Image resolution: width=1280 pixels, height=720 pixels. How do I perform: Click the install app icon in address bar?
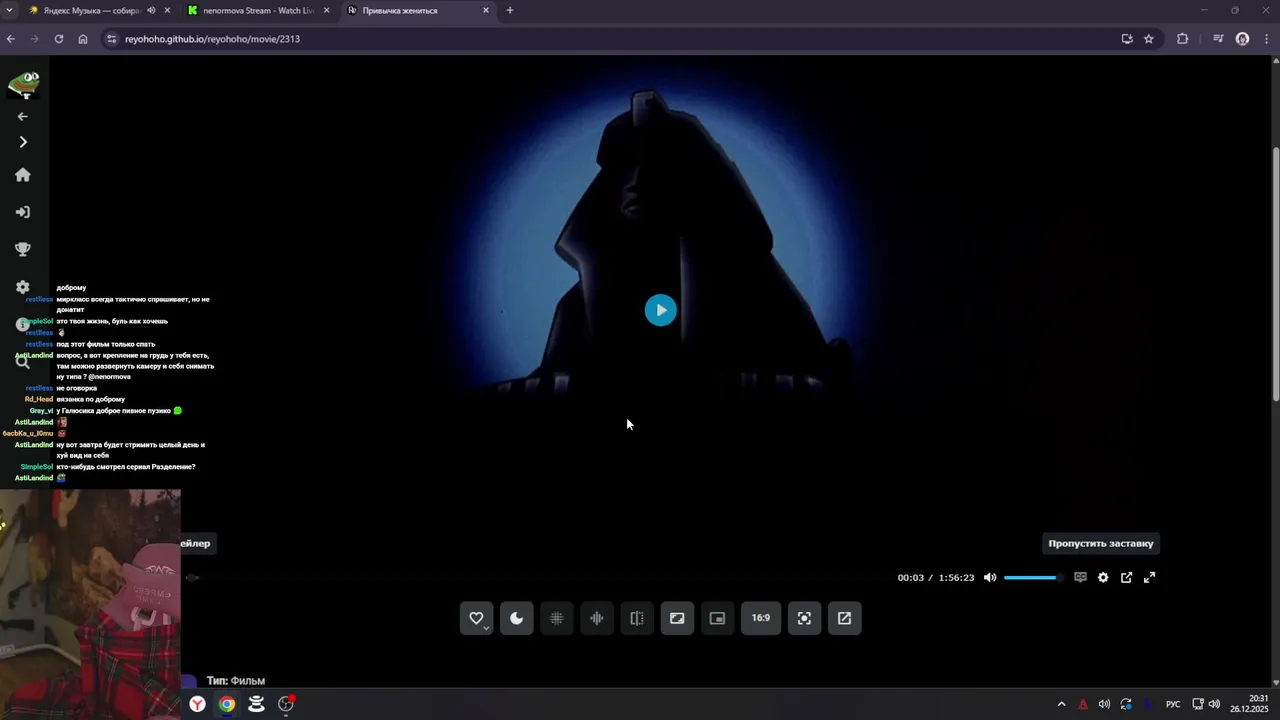tap(1127, 39)
